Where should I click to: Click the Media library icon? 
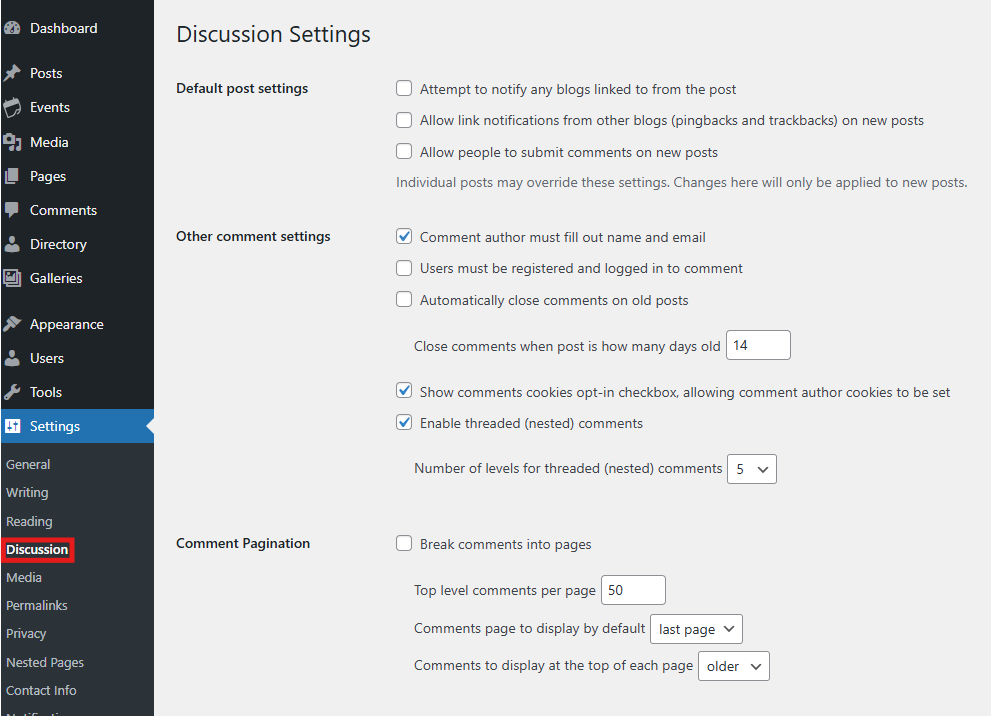point(12,142)
